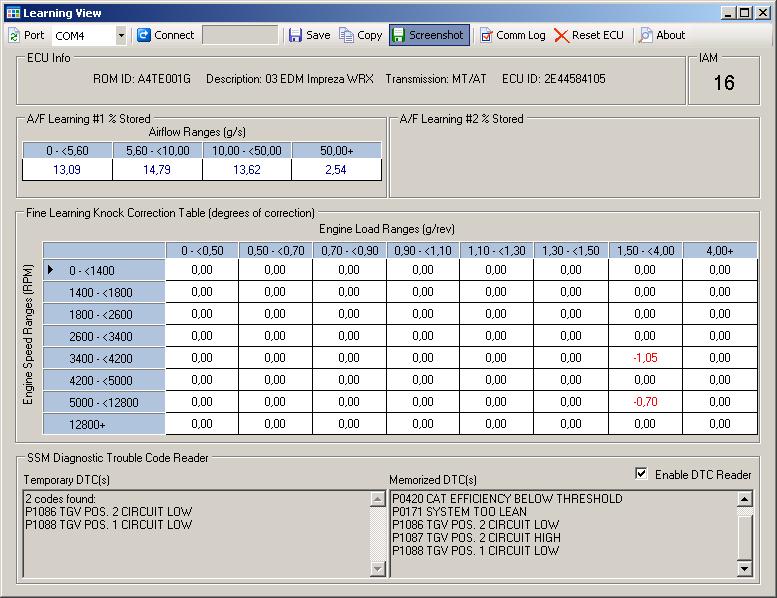The height and width of the screenshot is (598, 777).
Task: Click the -1,05 knock correction cell
Action: (645, 358)
